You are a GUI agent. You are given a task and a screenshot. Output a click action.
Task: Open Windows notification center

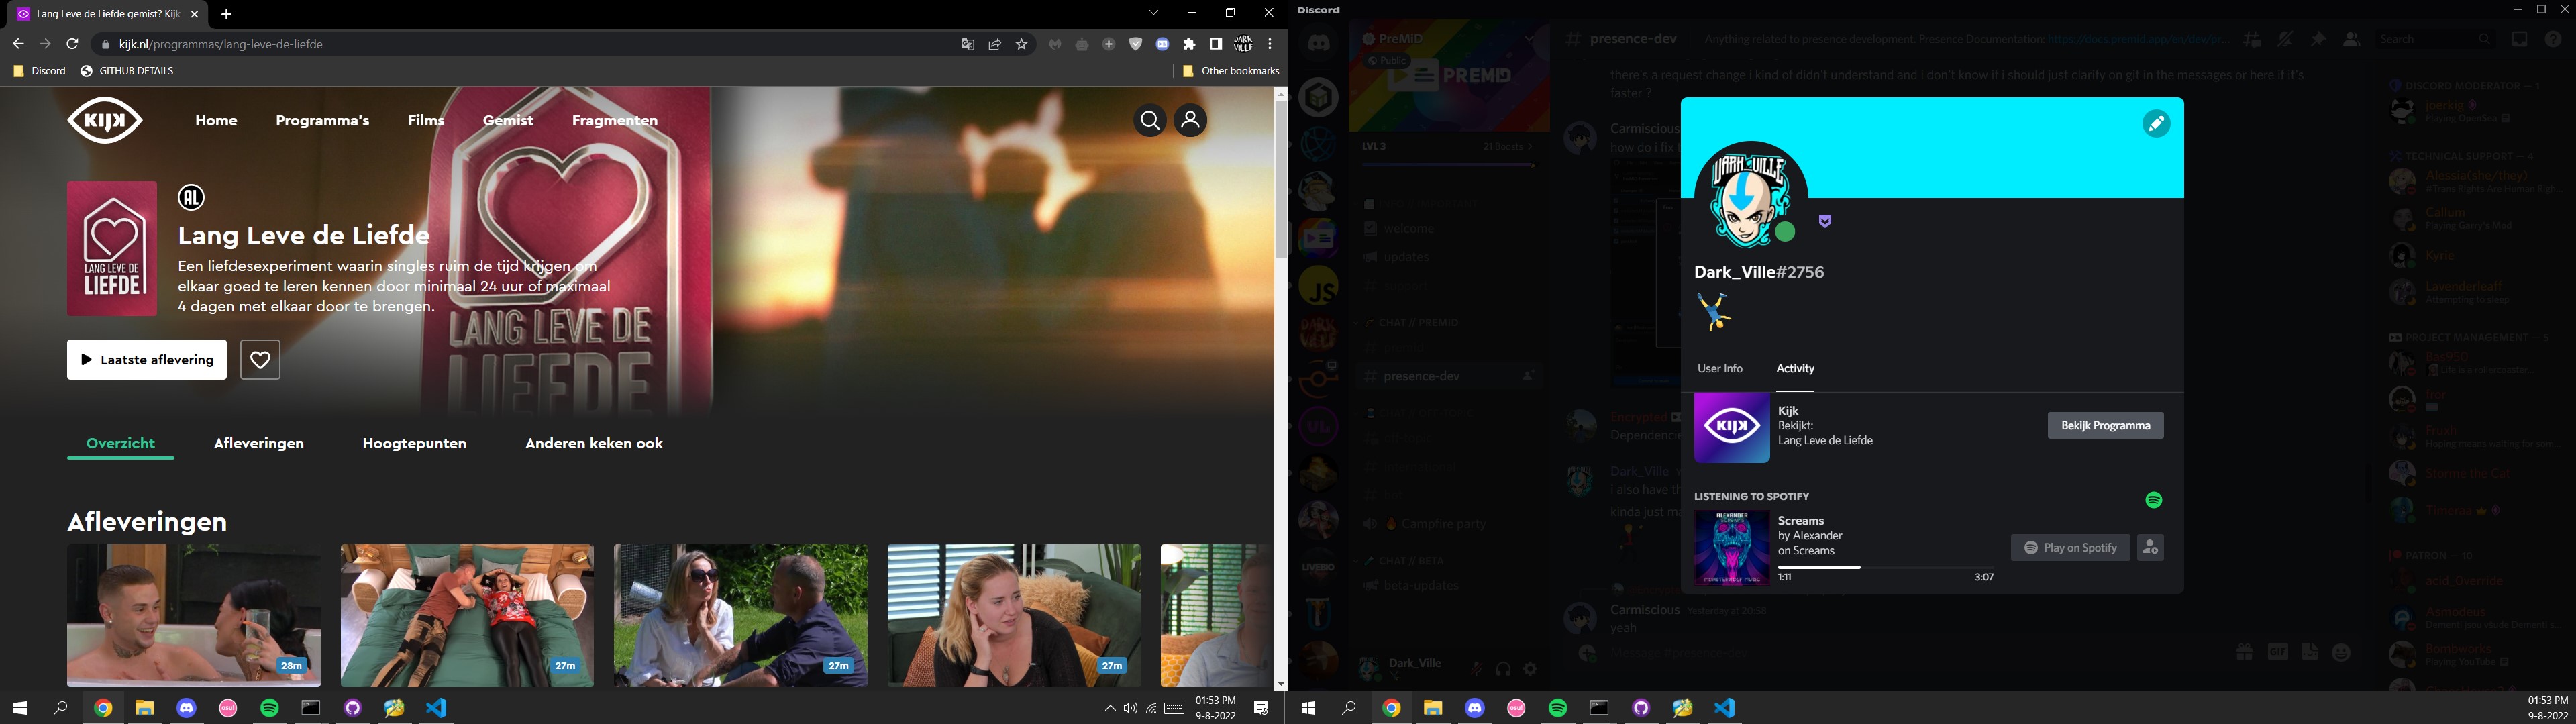point(1261,708)
